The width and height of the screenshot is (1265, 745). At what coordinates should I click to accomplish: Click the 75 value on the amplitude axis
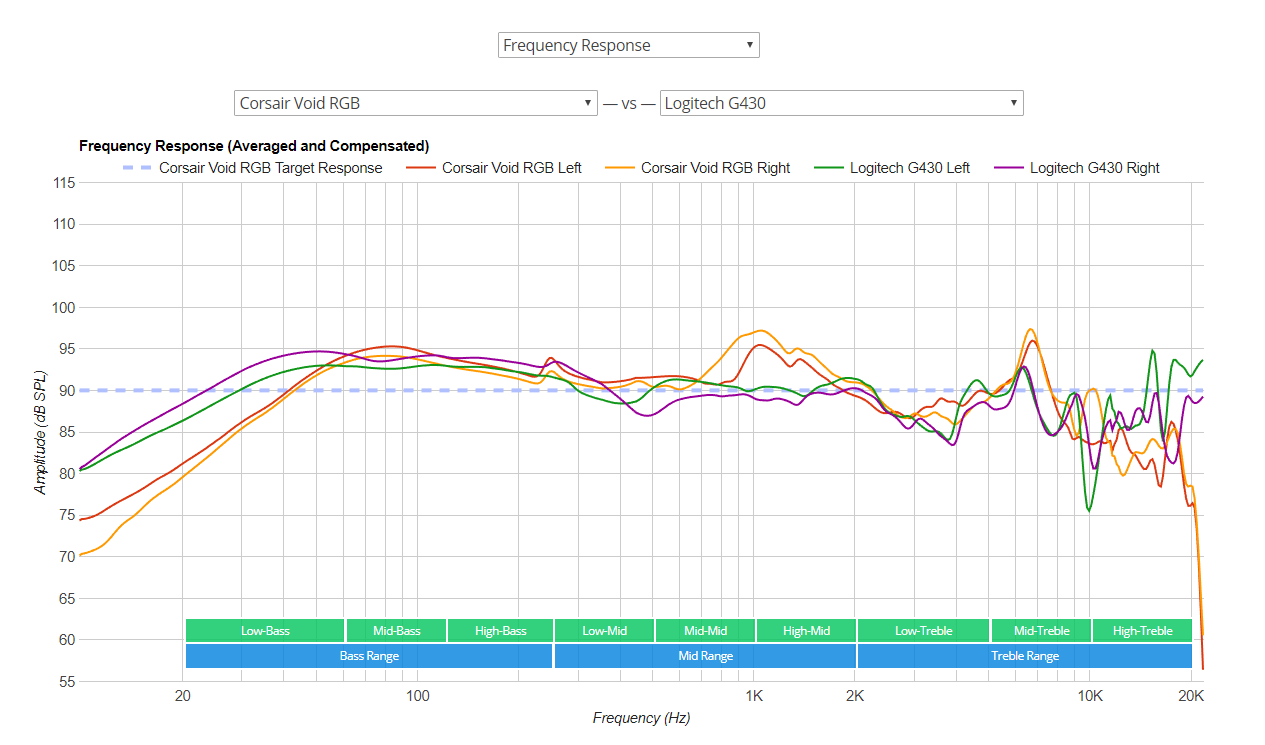point(68,515)
